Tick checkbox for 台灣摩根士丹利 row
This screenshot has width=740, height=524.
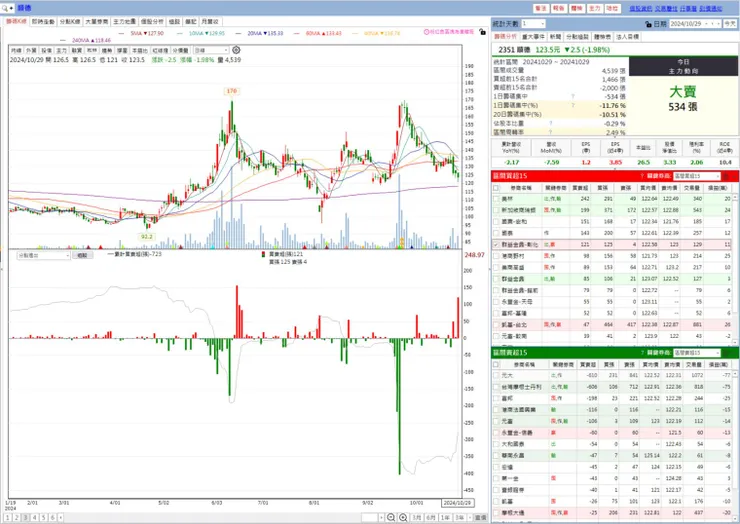(496, 387)
